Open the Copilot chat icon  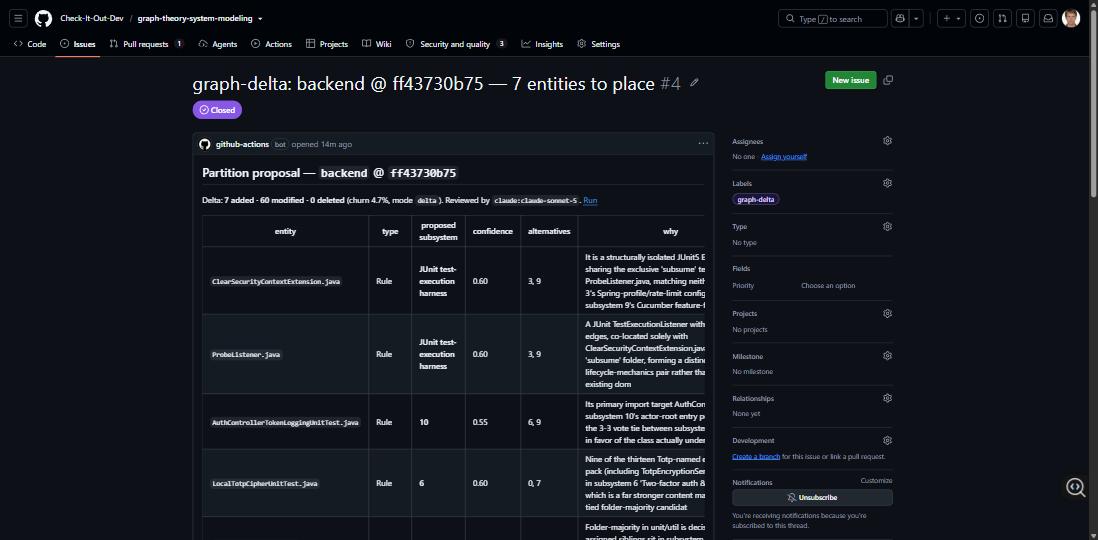(x=900, y=18)
